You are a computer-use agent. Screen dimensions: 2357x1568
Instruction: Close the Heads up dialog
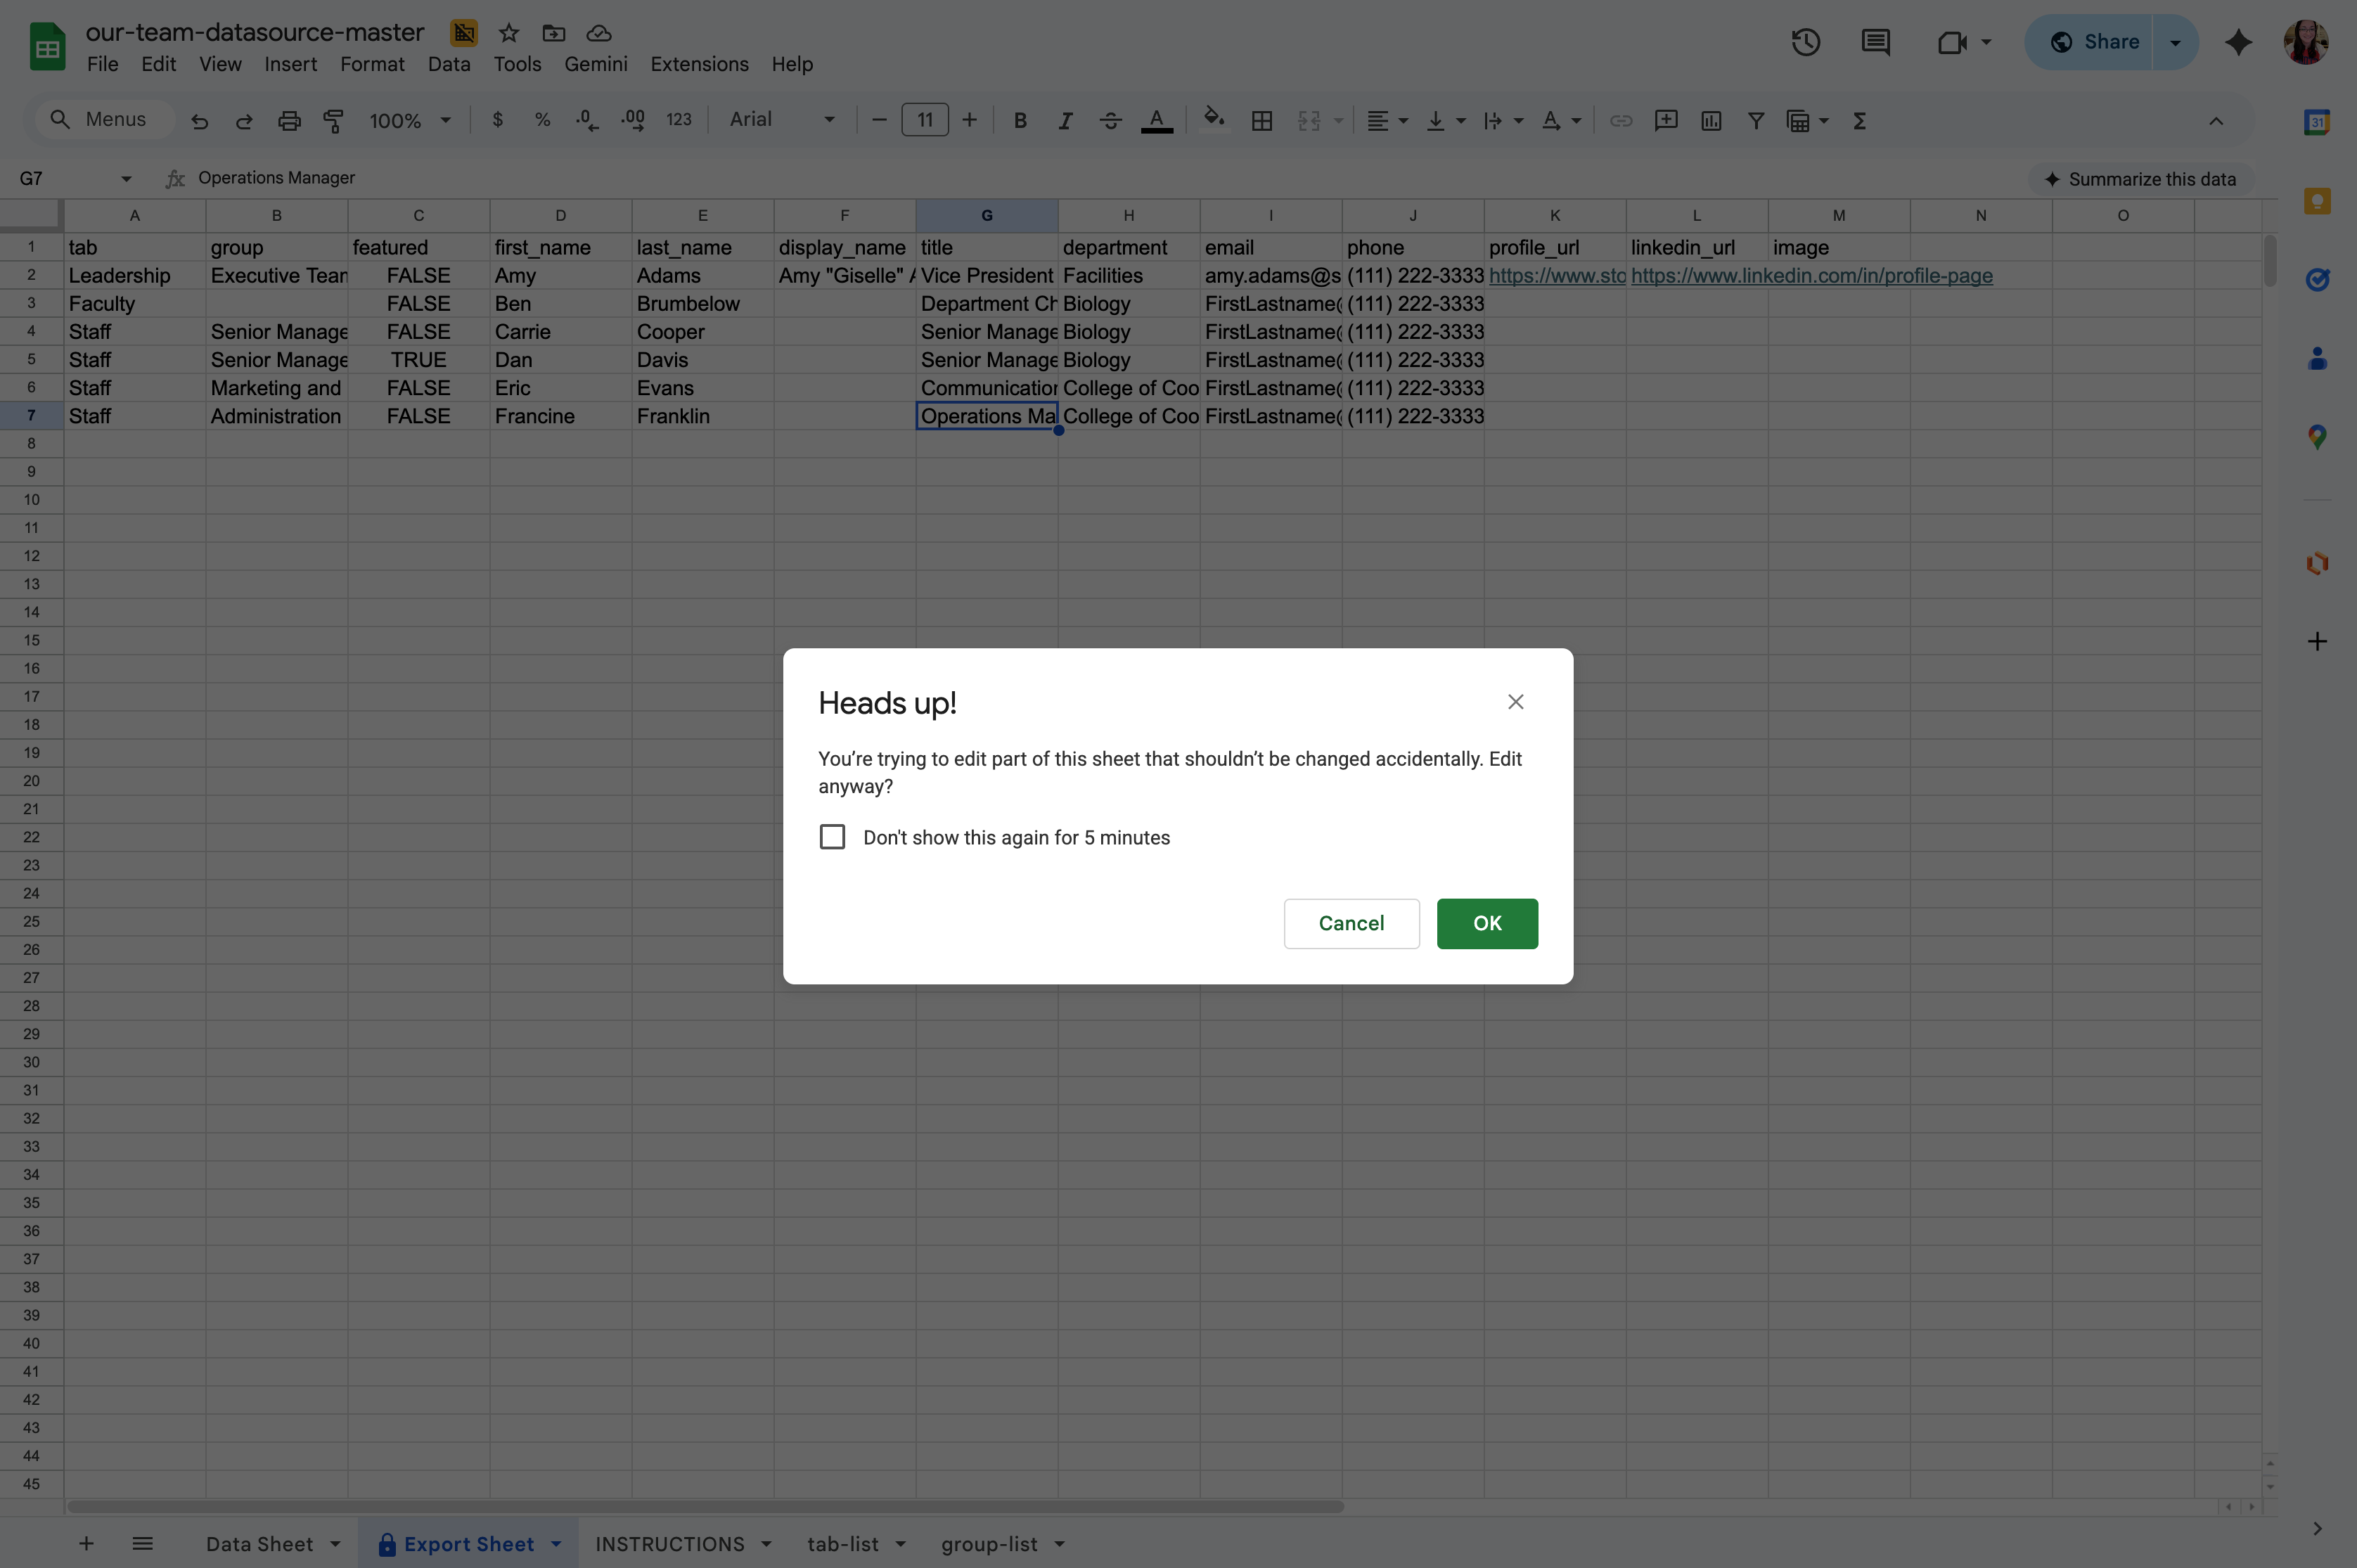1515,702
